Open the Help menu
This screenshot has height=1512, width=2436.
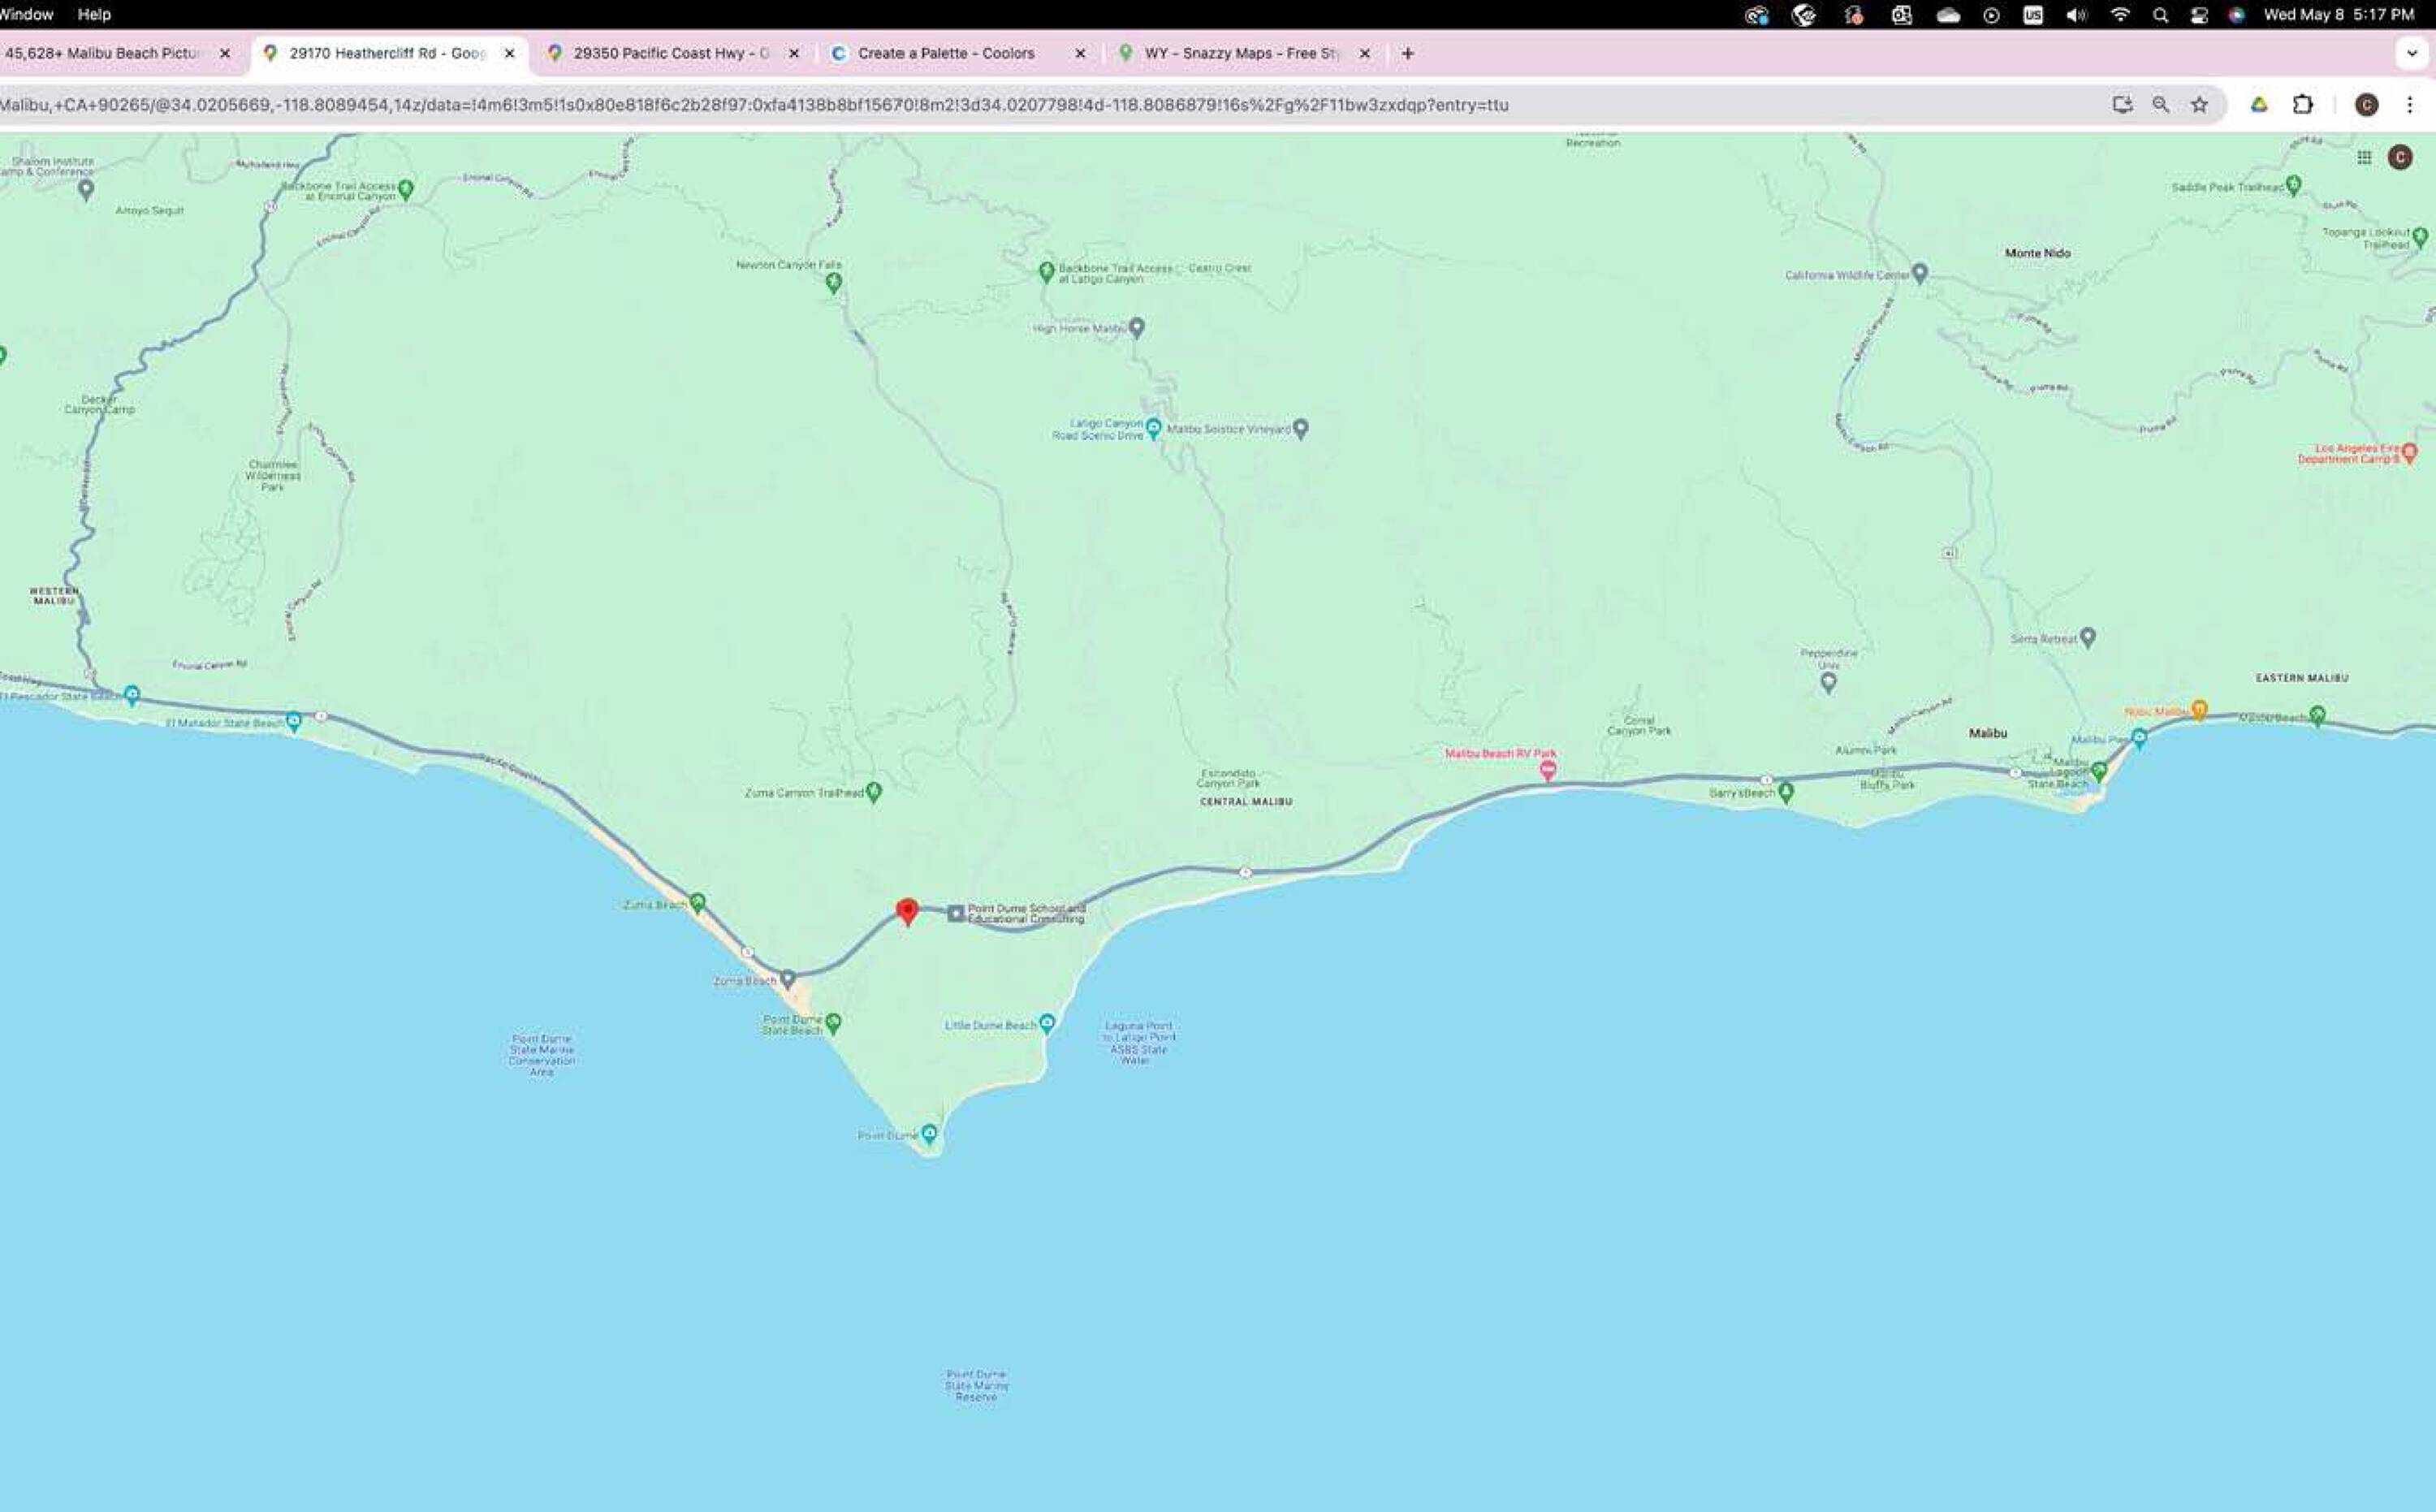point(94,14)
